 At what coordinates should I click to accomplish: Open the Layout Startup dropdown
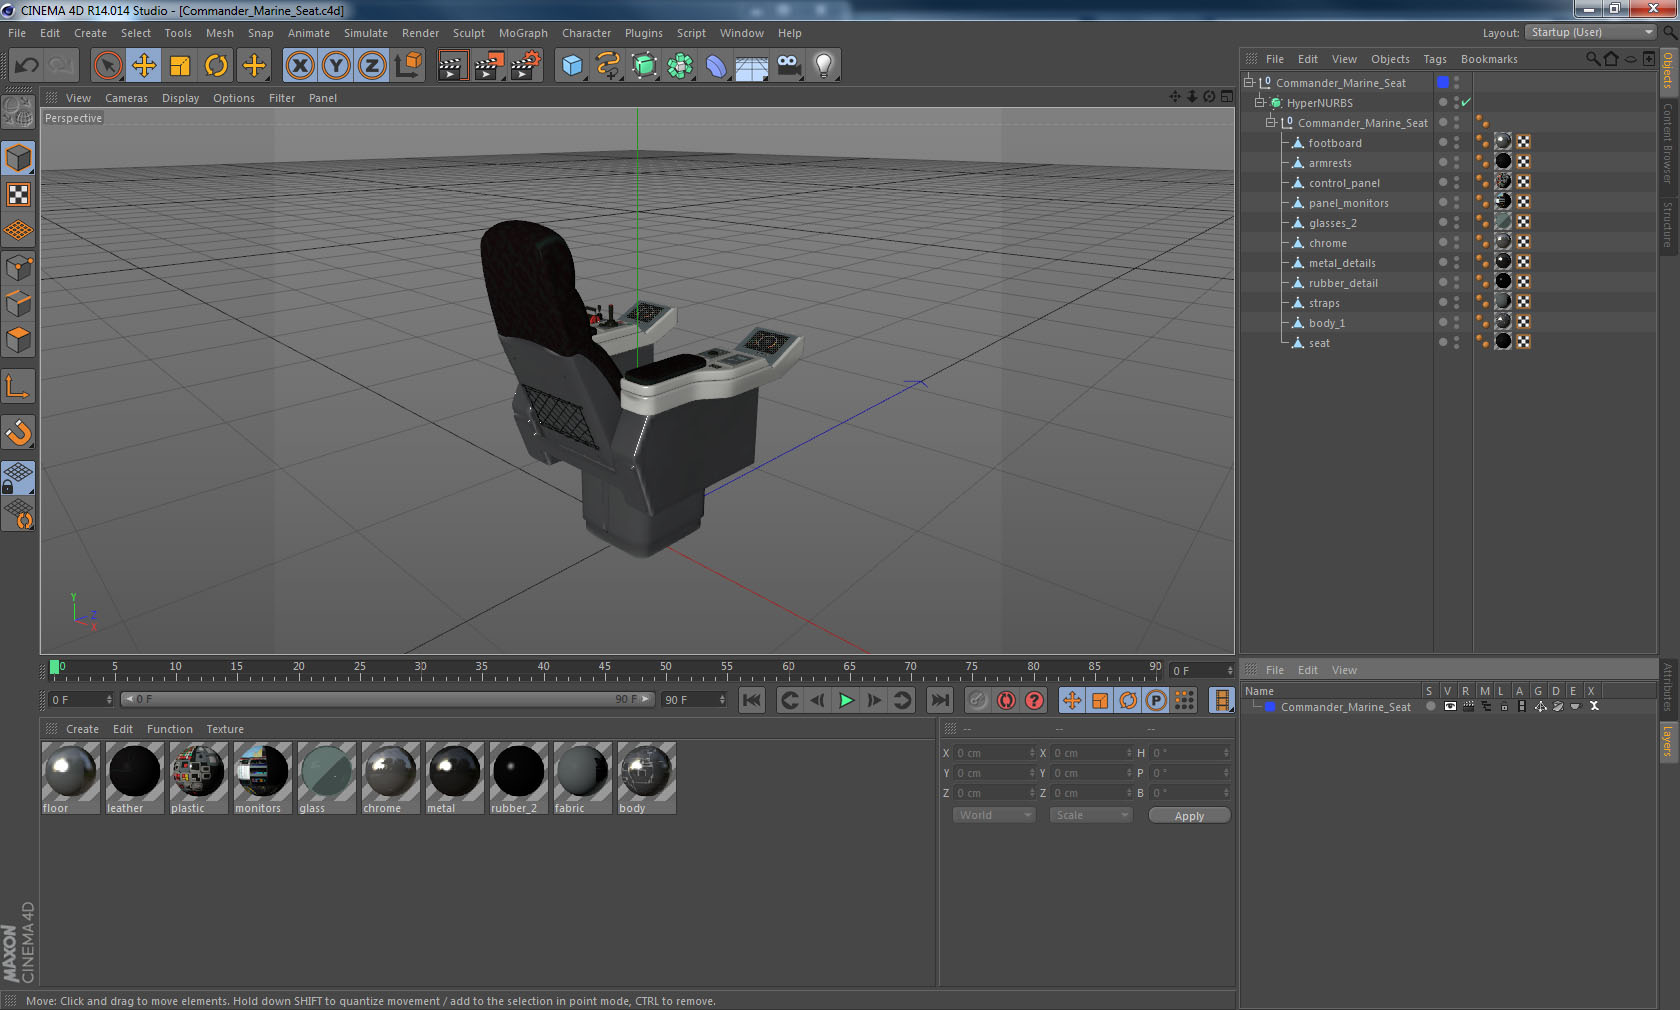1591,32
